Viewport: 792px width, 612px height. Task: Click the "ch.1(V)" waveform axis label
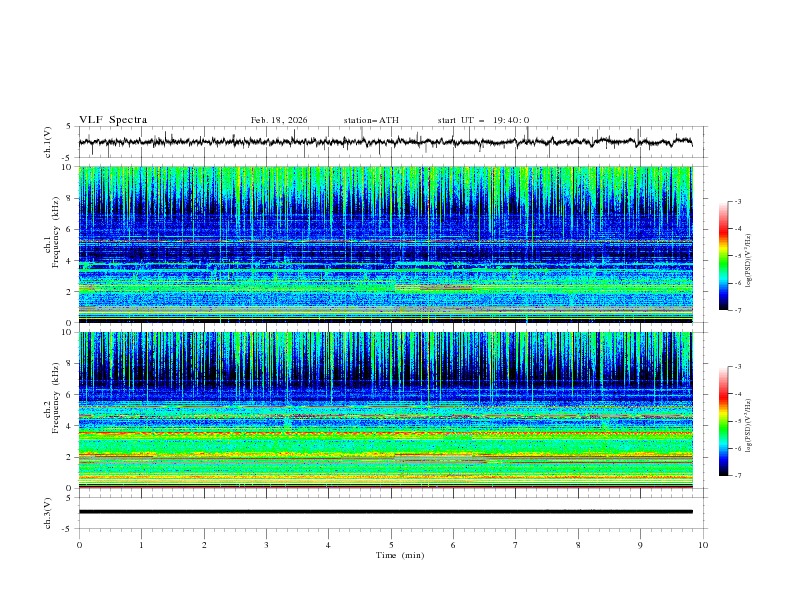click(x=48, y=142)
